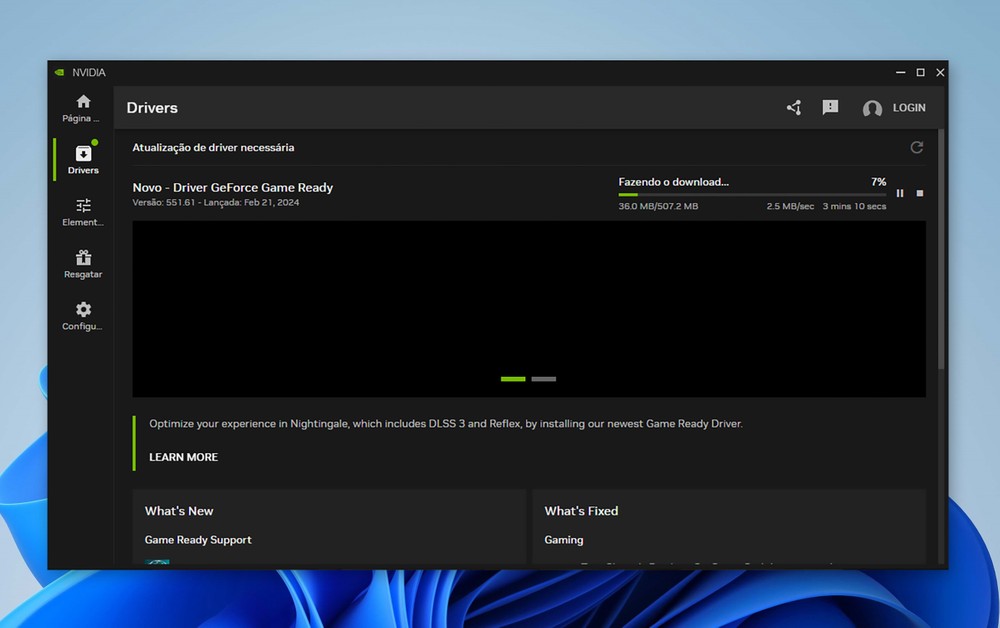
Task: Click the user avatar icon
Action: pyautogui.click(x=872, y=108)
